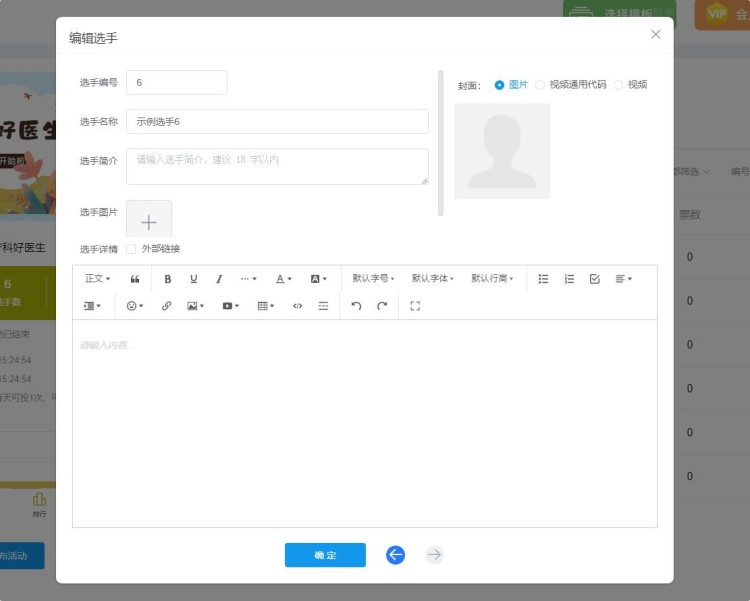Open the 正文 heading style dropdown
This screenshot has width=750, height=601.
click(x=98, y=279)
